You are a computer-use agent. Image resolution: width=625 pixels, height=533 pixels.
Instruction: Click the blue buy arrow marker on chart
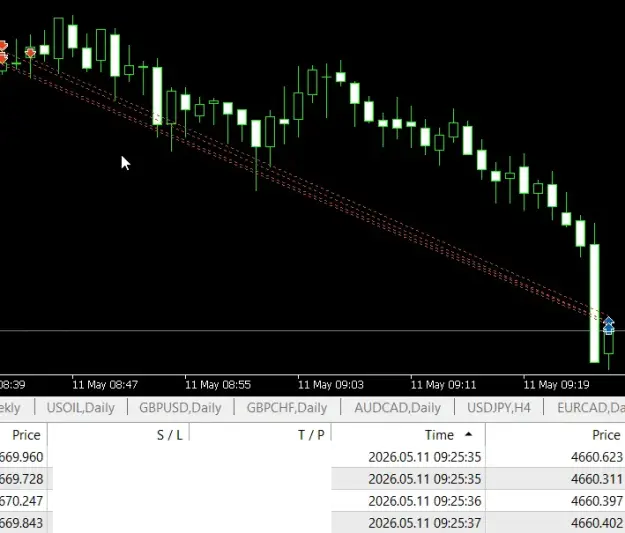(x=608, y=325)
